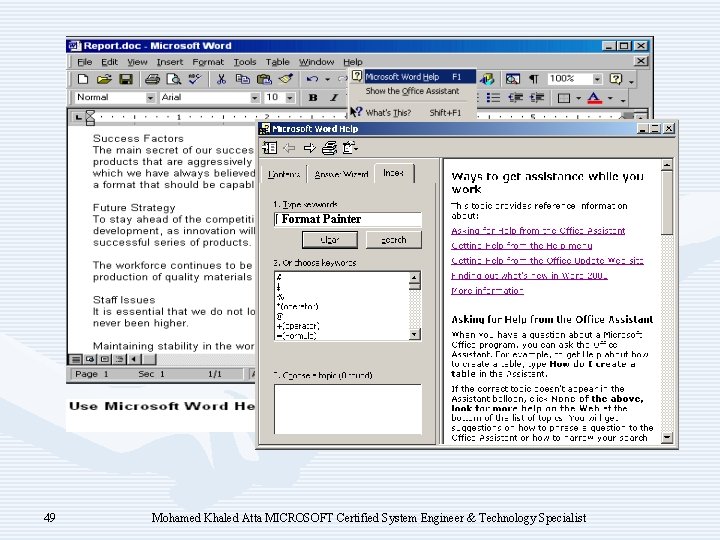
Task: Click the keywords field containing Format Painter
Action: (348, 219)
